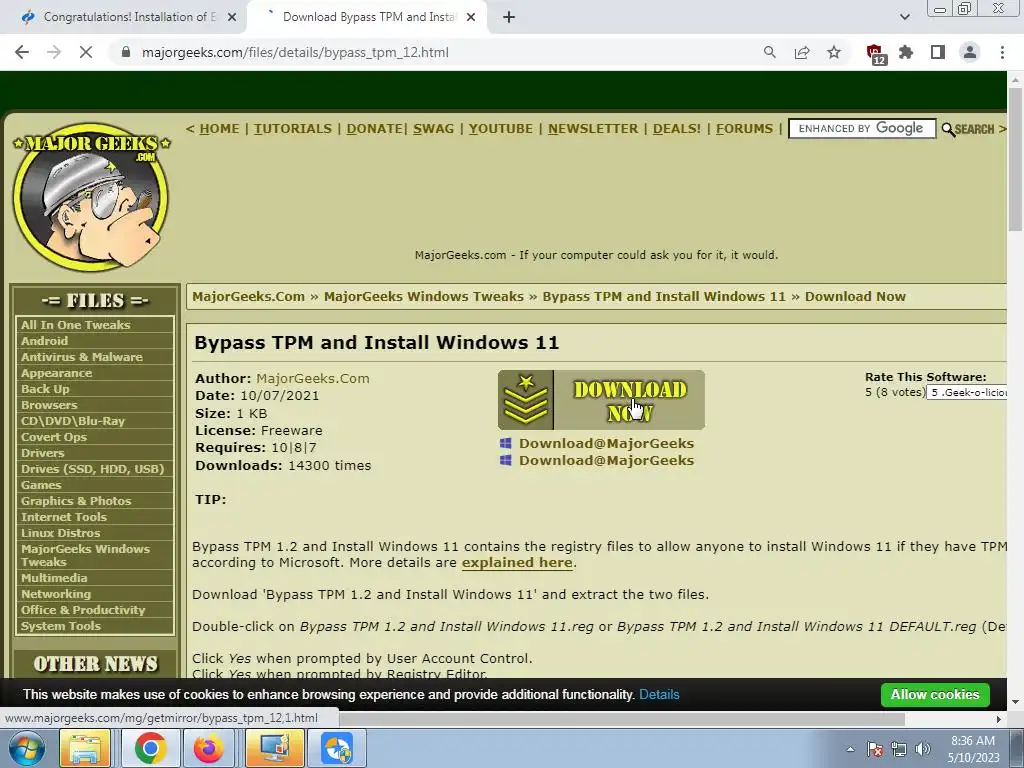Open CD\DVD\Blu-Ray category
The height and width of the screenshot is (768, 1024).
(x=72, y=421)
